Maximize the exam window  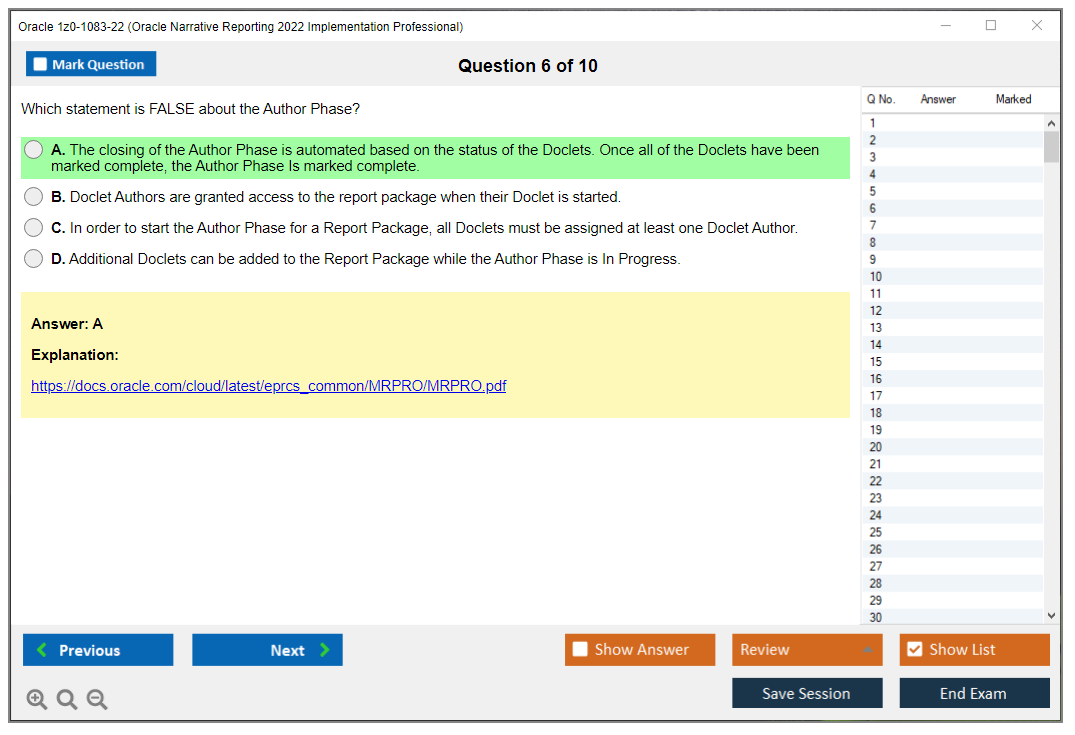[x=991, y=26]
